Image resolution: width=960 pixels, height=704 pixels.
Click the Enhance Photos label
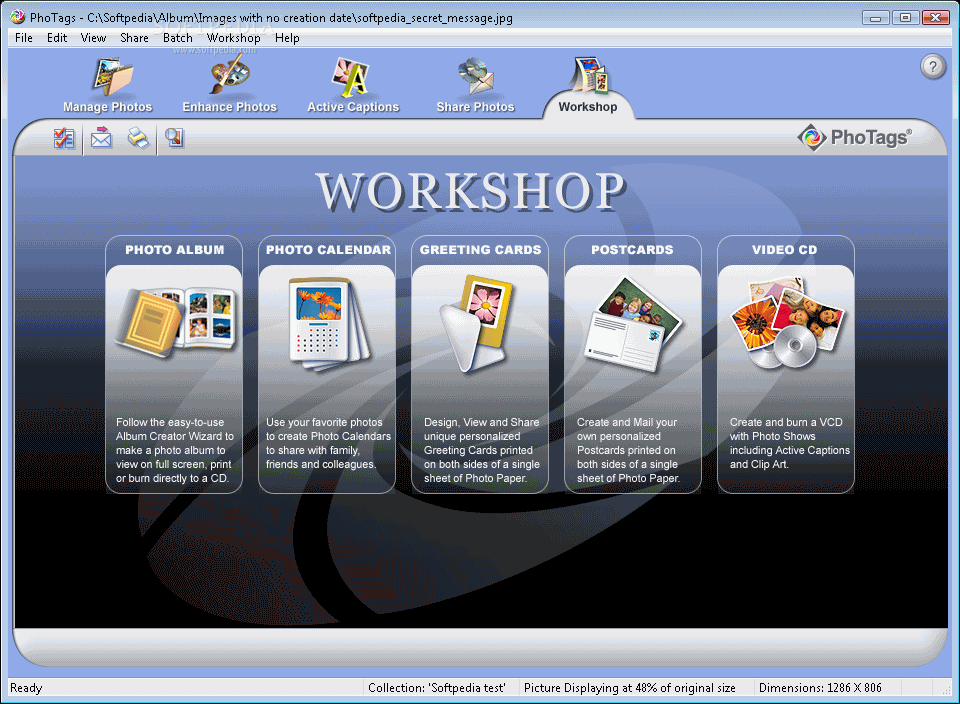pyautogui.click(x=230, y=107)
